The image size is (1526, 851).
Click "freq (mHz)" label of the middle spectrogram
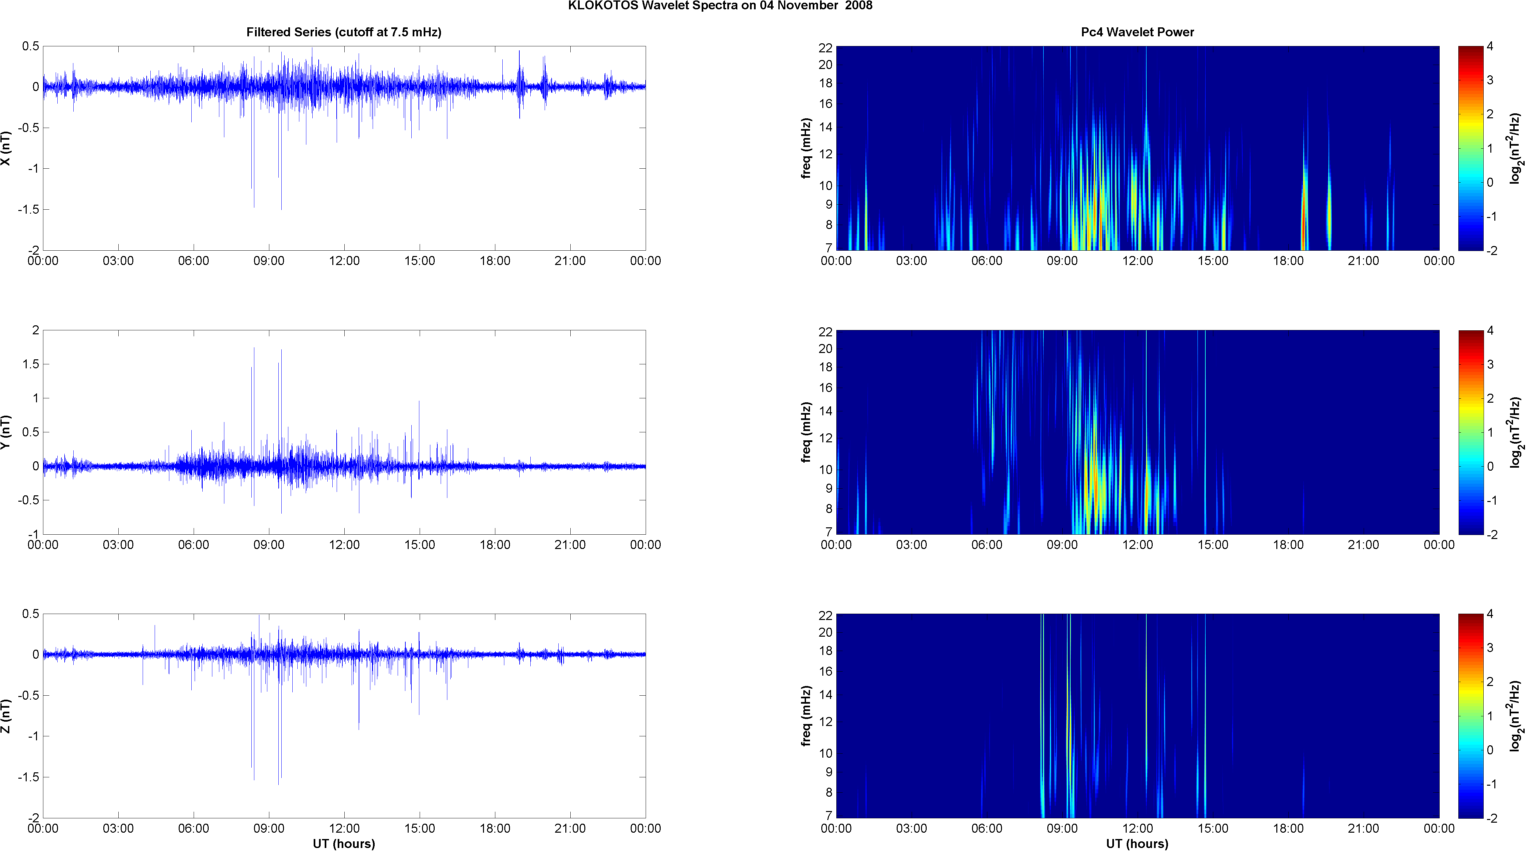806,432
